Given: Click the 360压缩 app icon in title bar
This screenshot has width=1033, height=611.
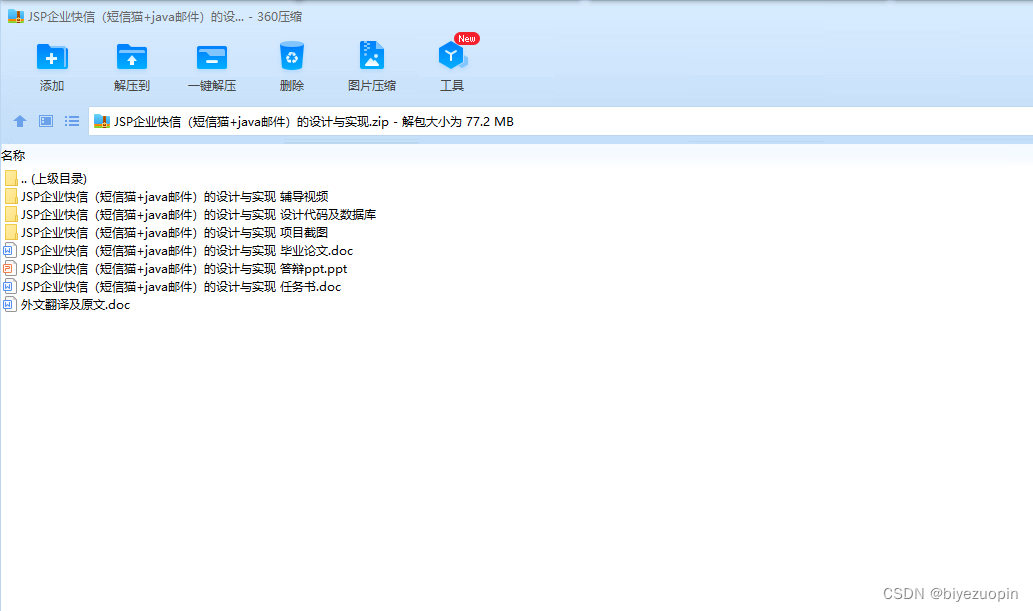Looking at the screenshot, I should tap(16, 16).
